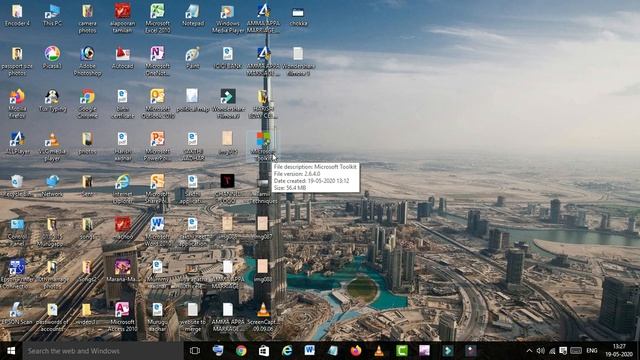The width and height of the screenshot is (640, 360).
Task: Open Google Chrome desktop shortcut
Action: click(x=87, y=104)
